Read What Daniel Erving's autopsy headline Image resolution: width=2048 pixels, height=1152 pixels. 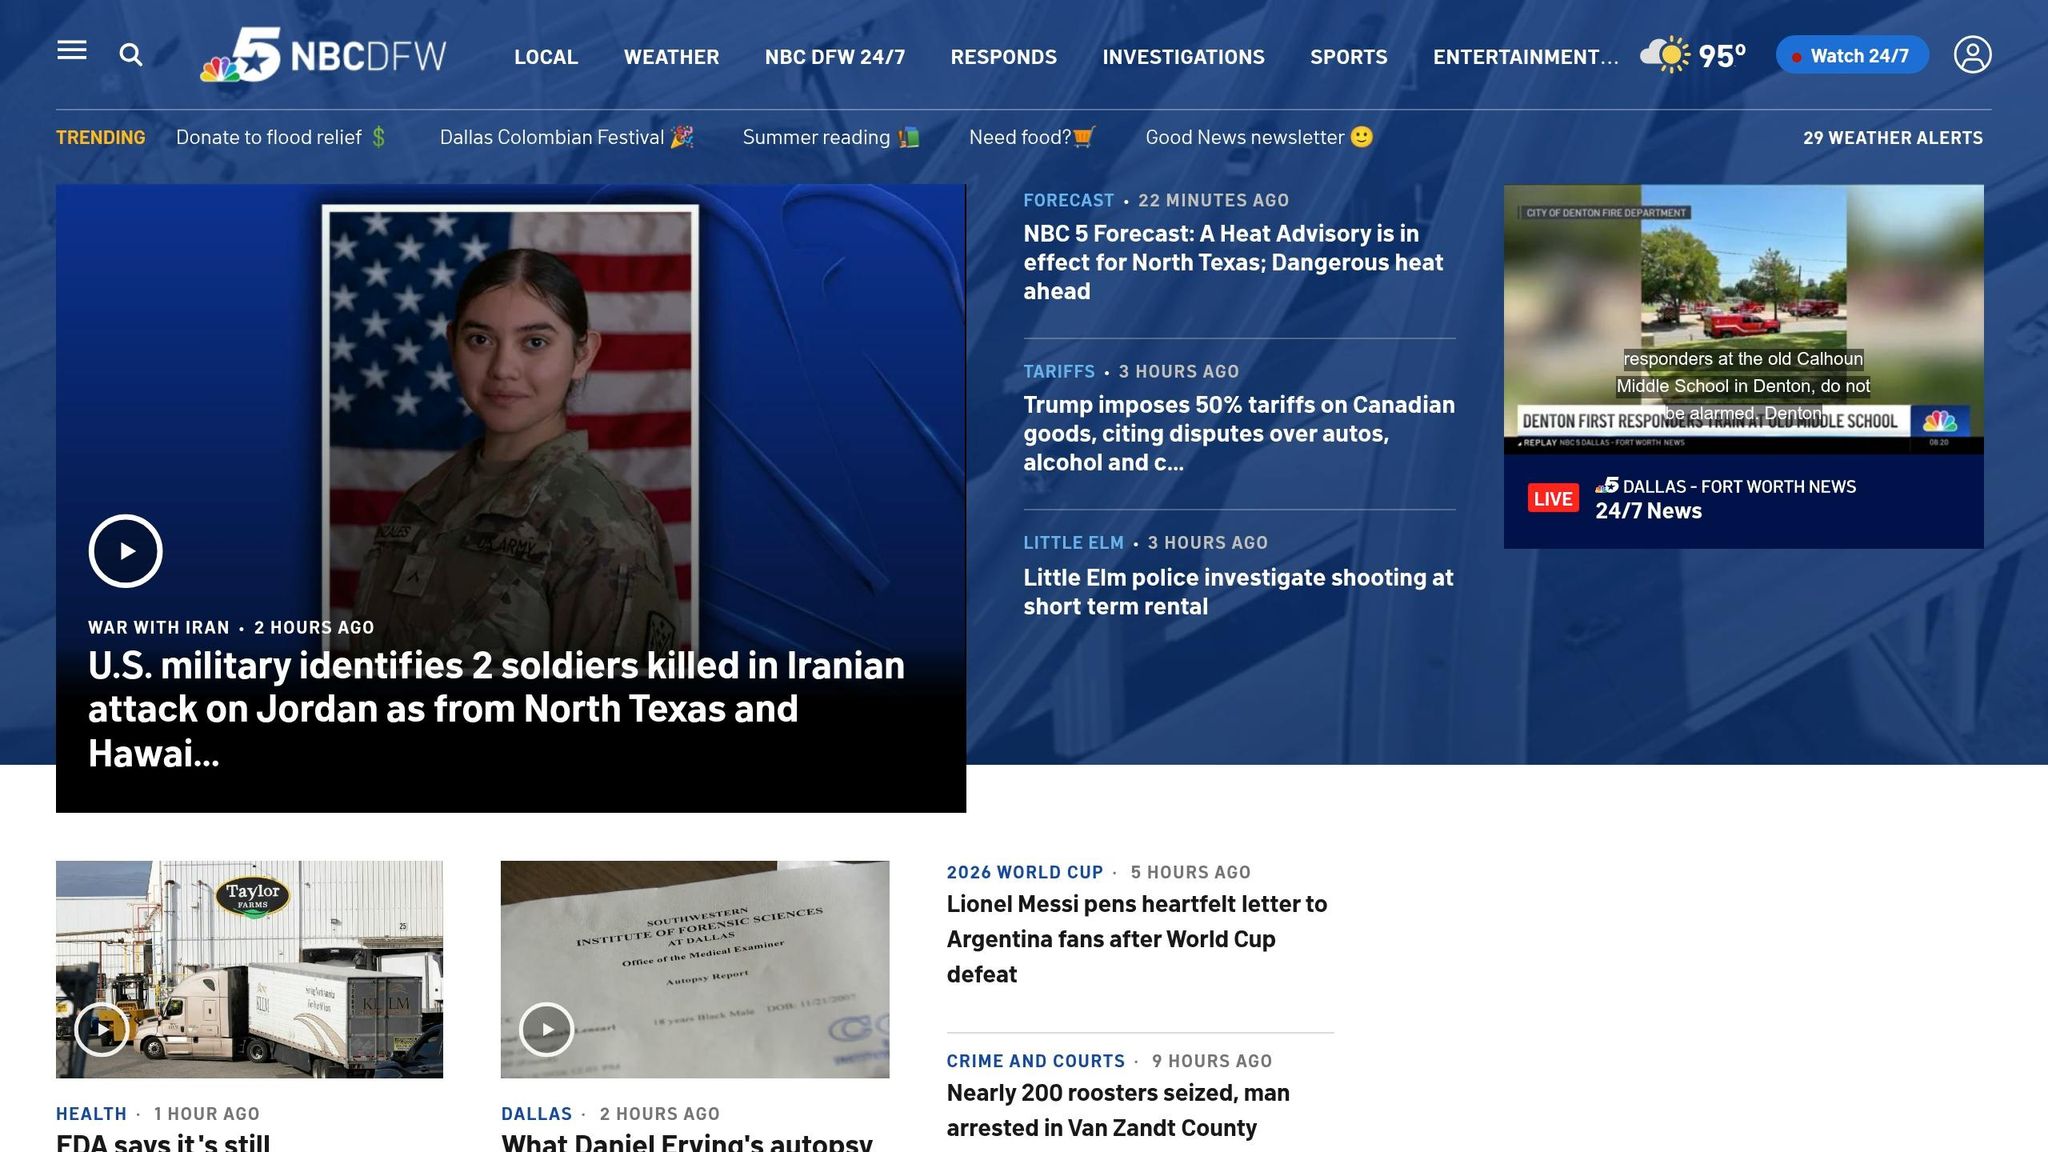tap(687, 1142)
